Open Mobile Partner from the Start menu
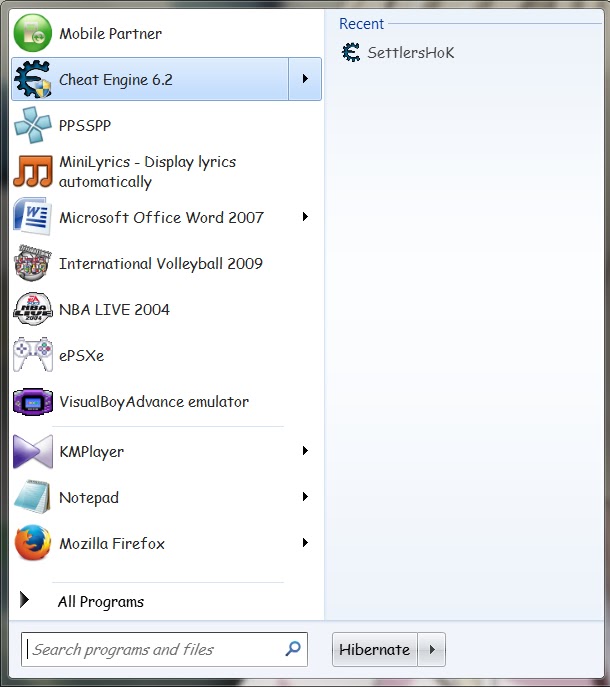Image resolution: width=610 pixels, height=687 pixels. tap(166, 33)
